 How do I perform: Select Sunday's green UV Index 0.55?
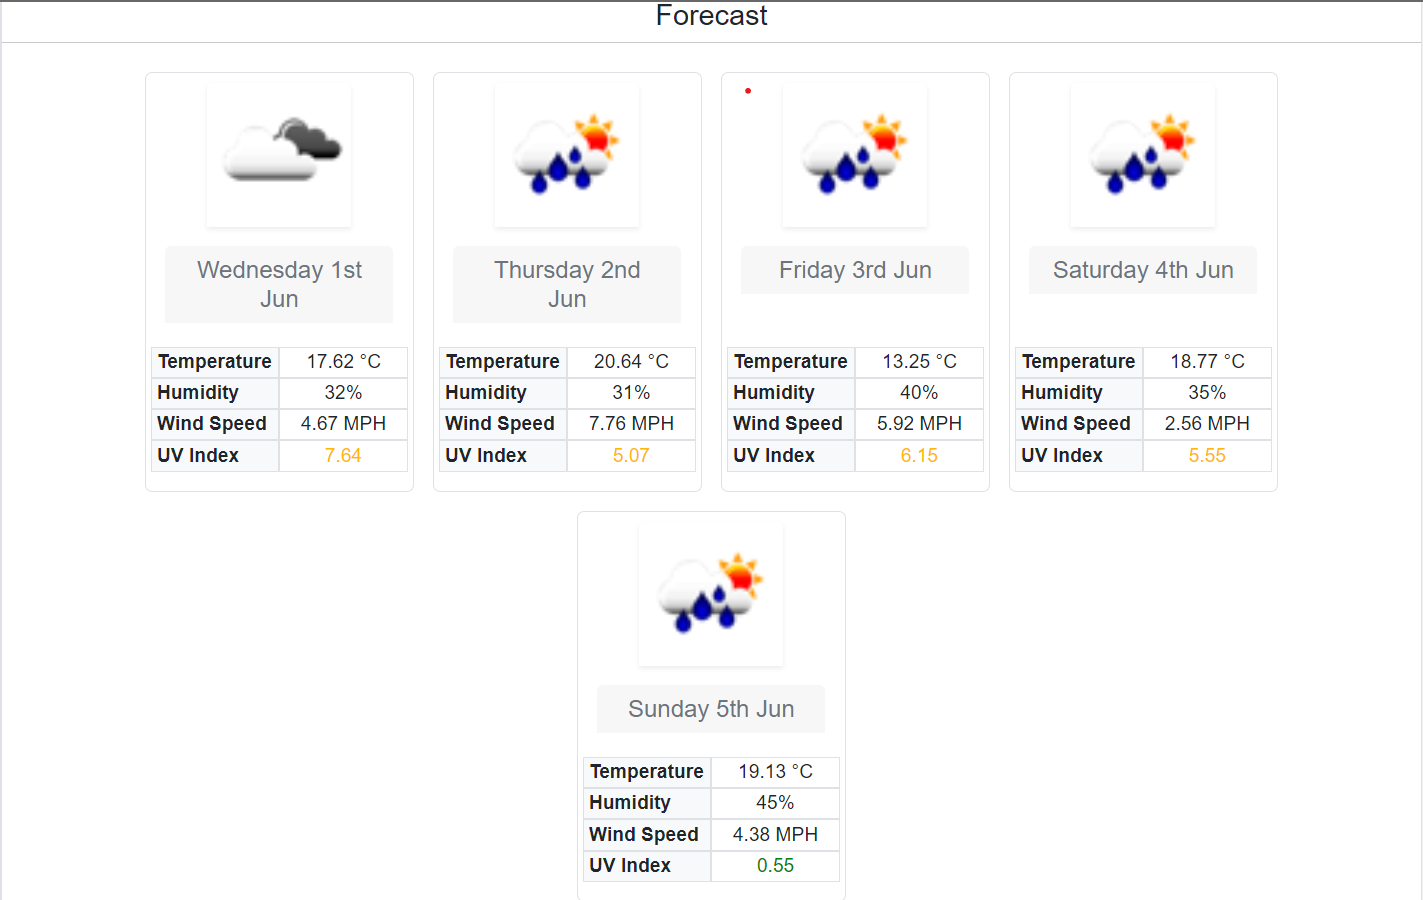tap(775, 866)
